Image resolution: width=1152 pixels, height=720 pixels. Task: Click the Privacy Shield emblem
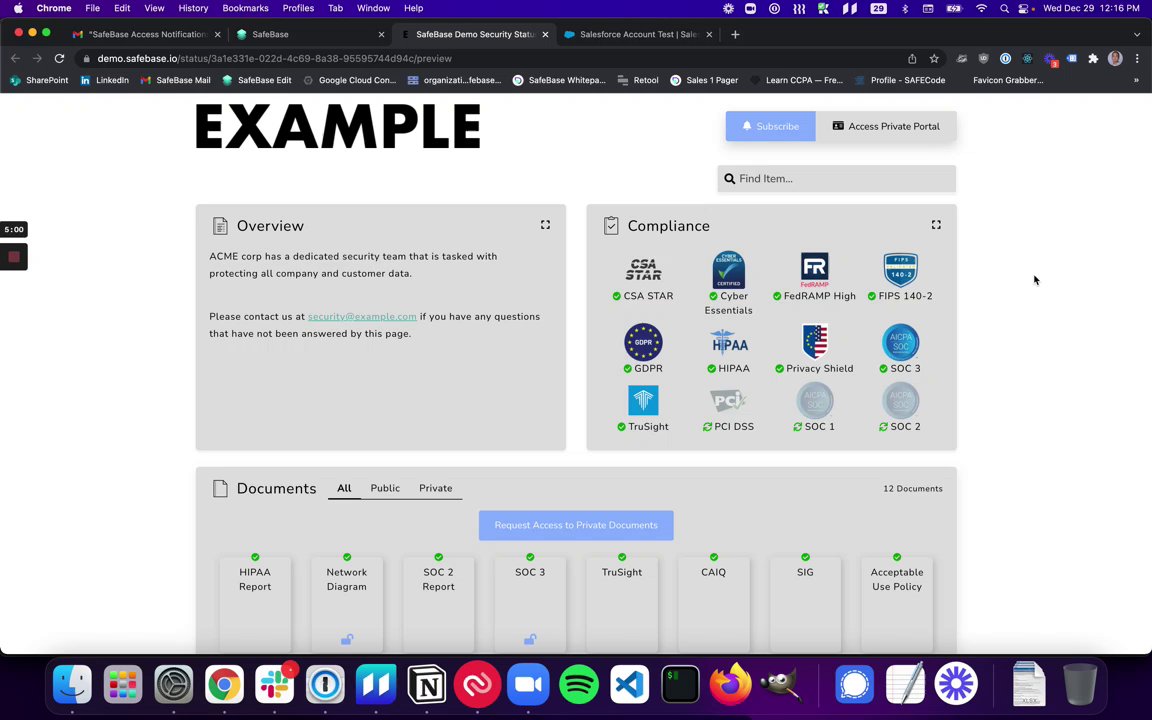[814, 342]
